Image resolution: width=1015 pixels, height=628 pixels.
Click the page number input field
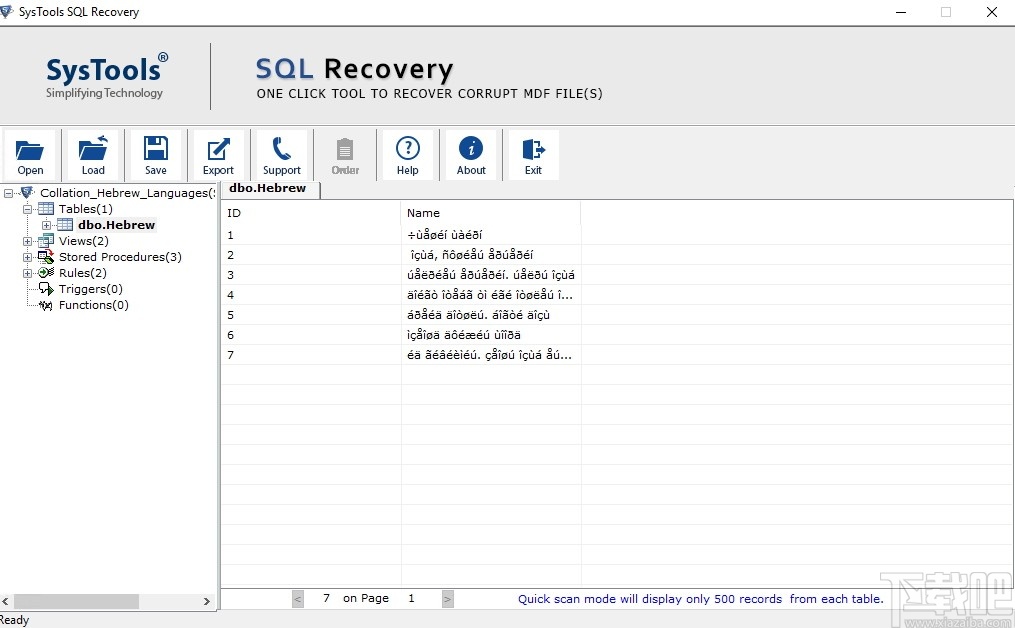411,598
